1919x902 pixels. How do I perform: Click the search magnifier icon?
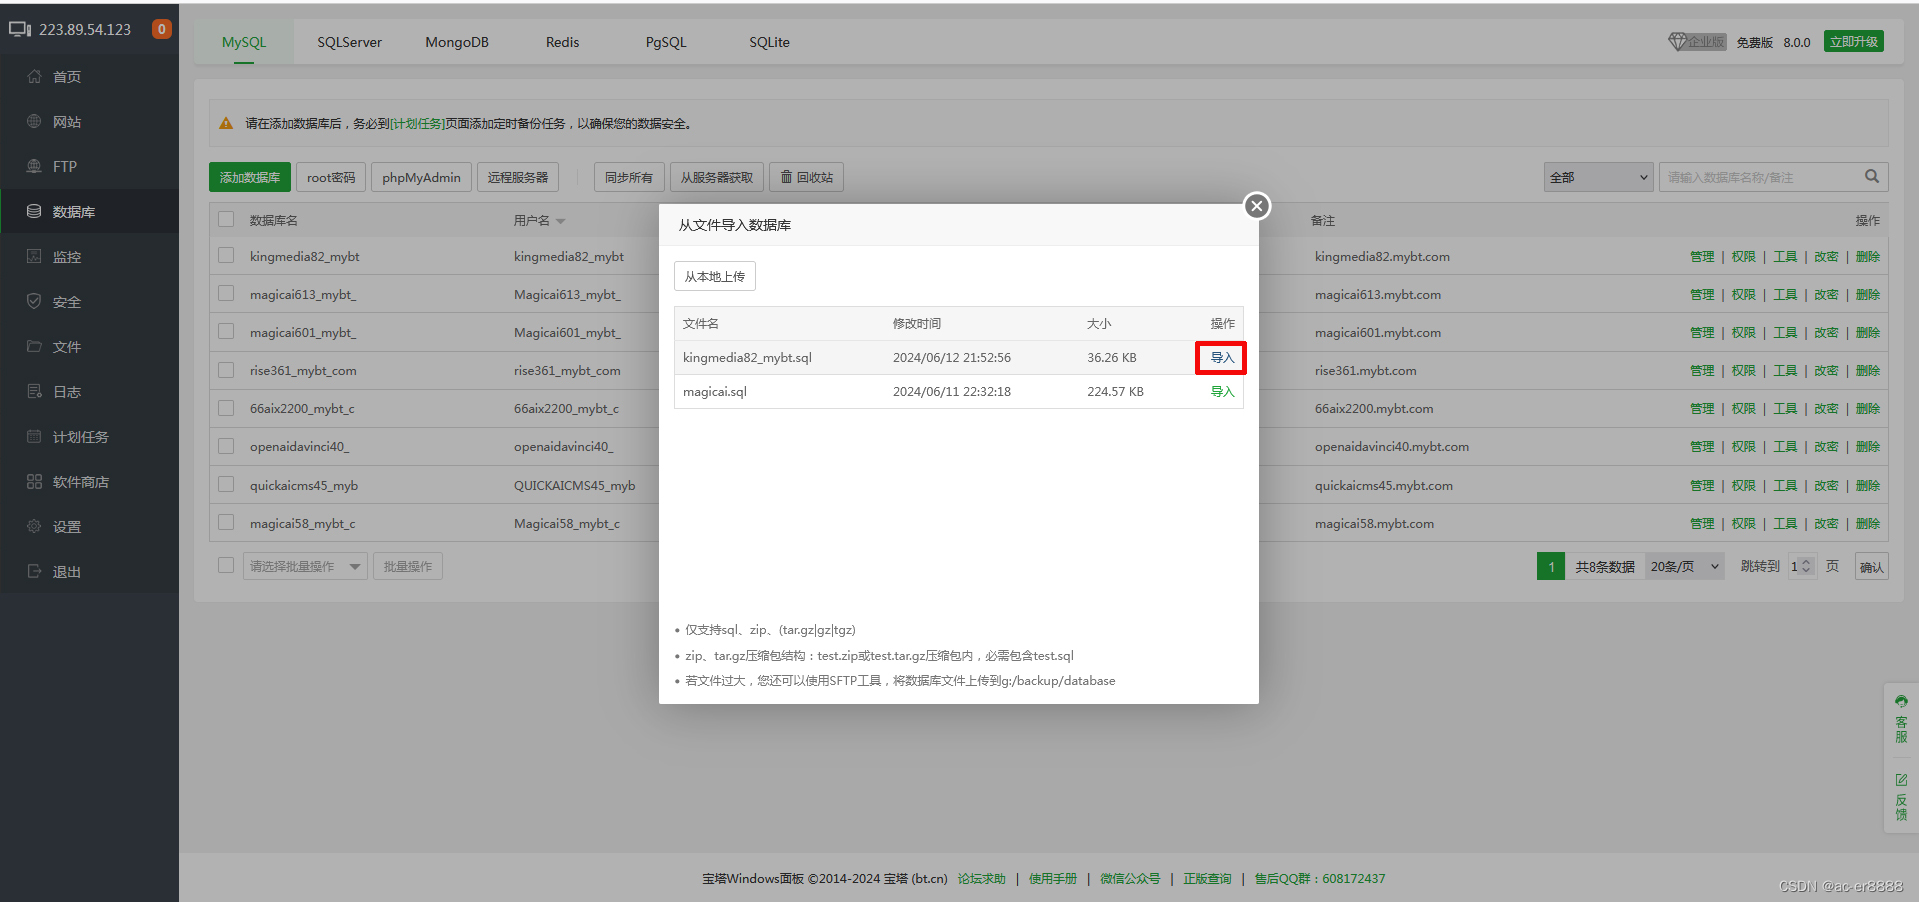[x=1872, y=177]
